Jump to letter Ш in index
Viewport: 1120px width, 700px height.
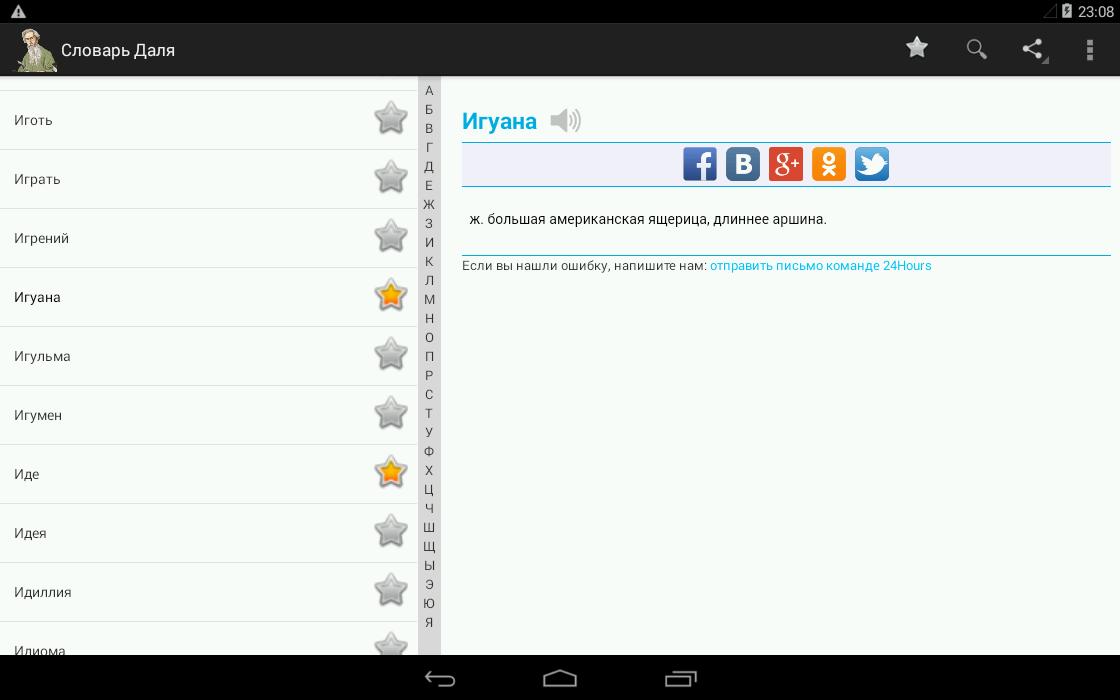(429, 527)
